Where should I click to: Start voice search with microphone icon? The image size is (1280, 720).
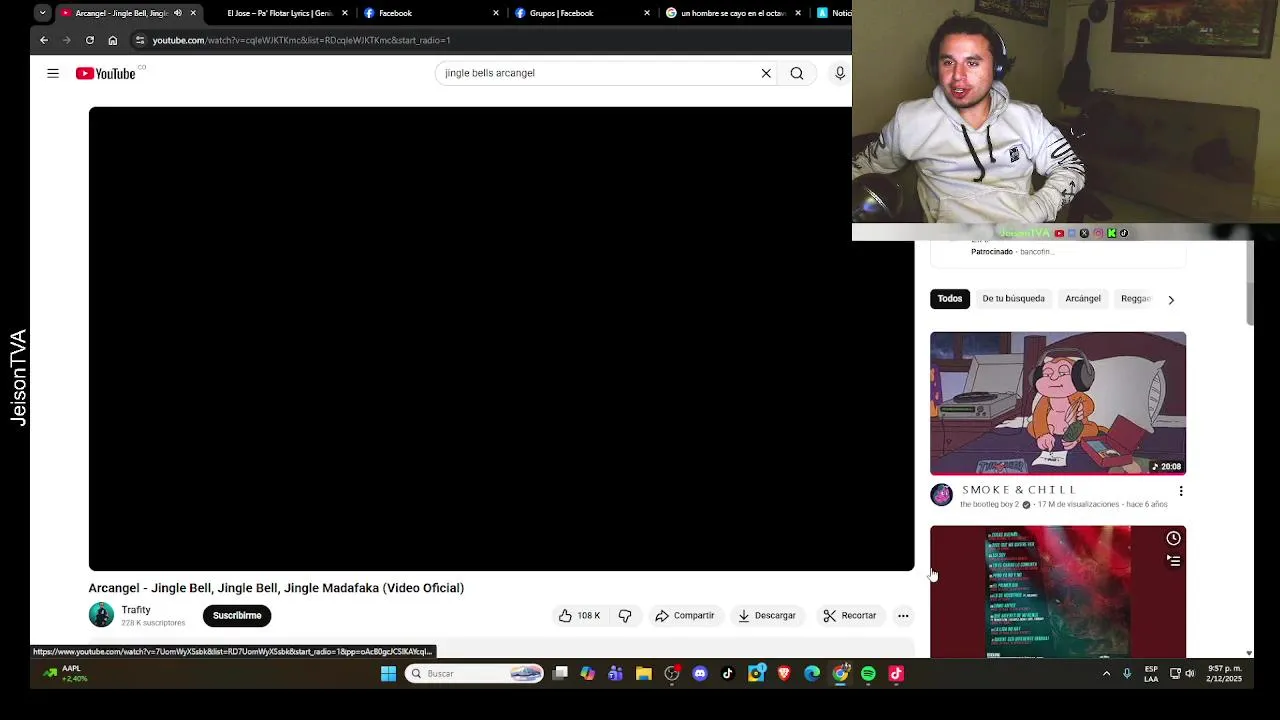(x=840, y=73)
